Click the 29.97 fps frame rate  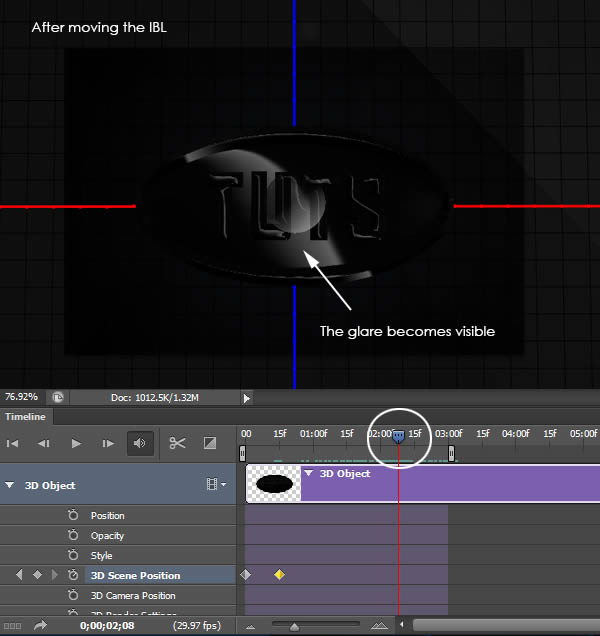click(x=197, y=625)
